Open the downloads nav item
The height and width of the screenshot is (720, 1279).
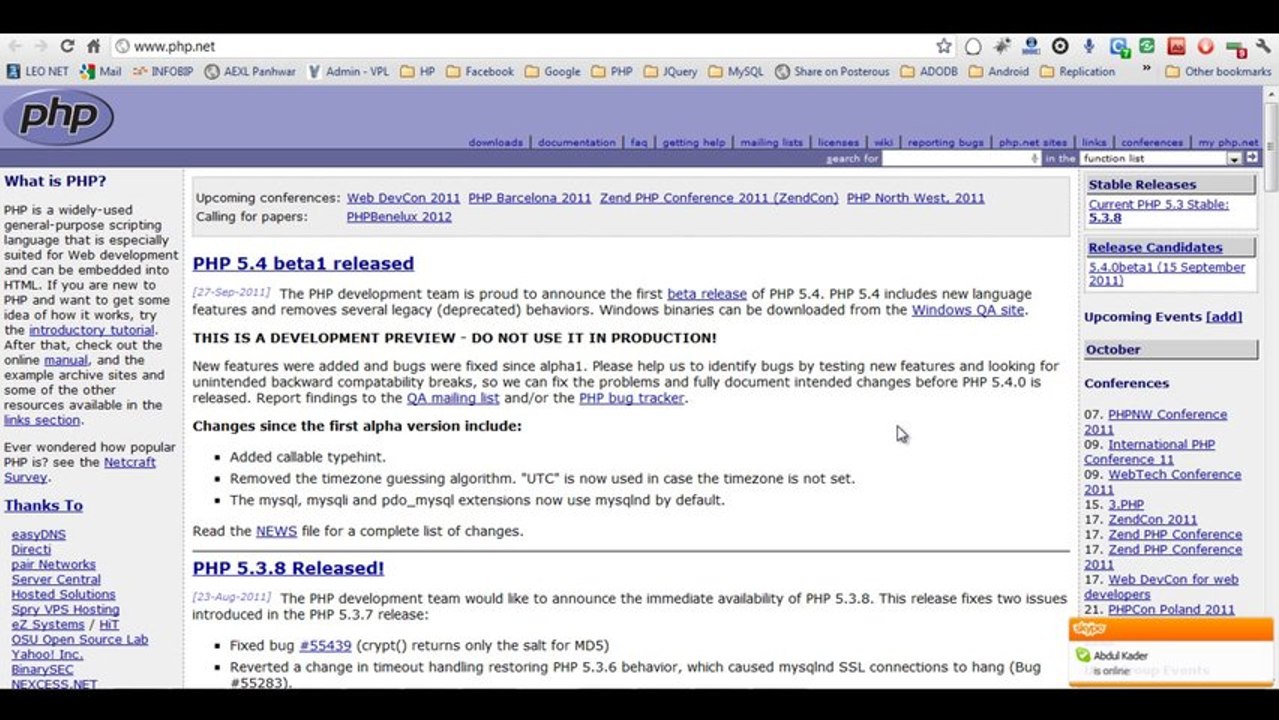point(496,143)
